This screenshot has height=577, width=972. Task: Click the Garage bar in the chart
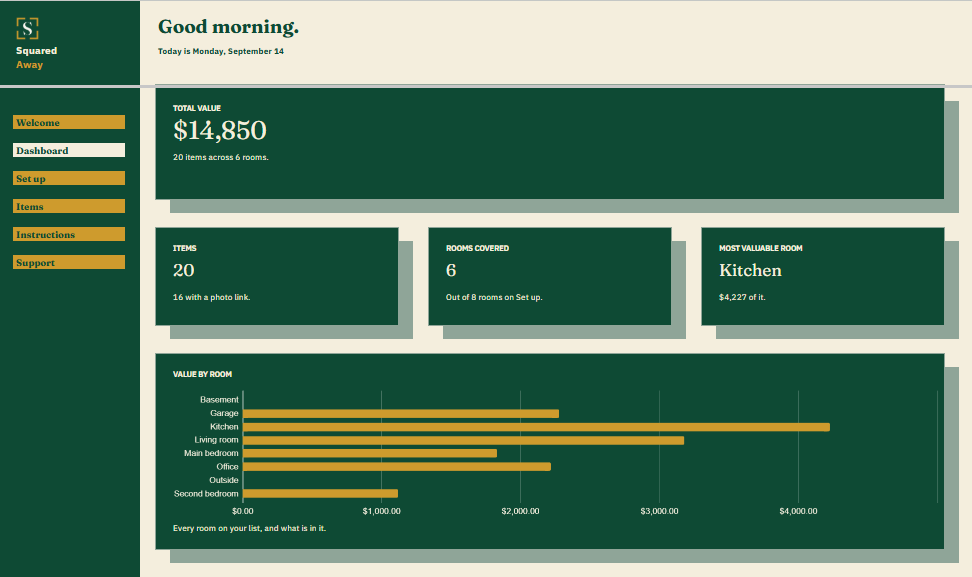pos(401,413)
